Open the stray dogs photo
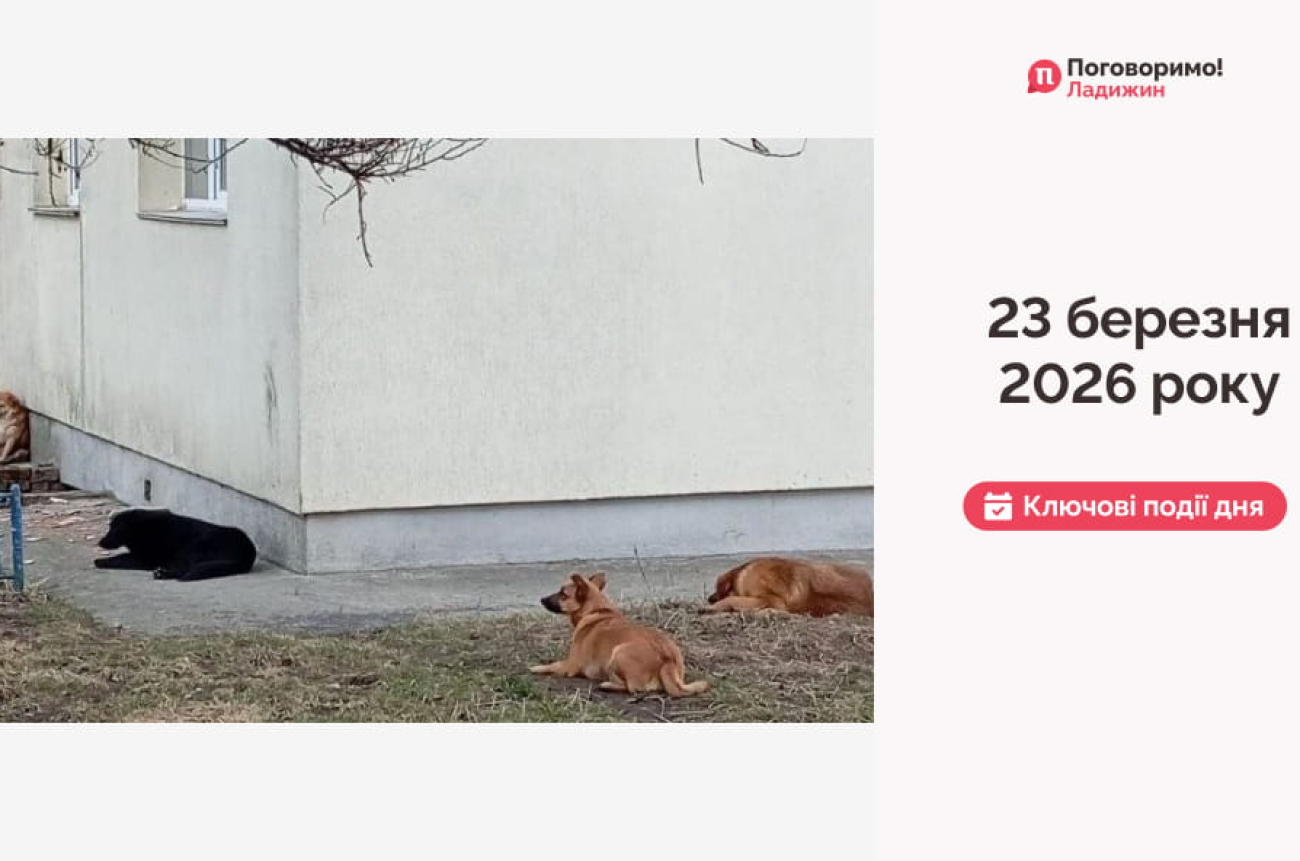Viewport: 1300px width, 861px height. [436, 430]
